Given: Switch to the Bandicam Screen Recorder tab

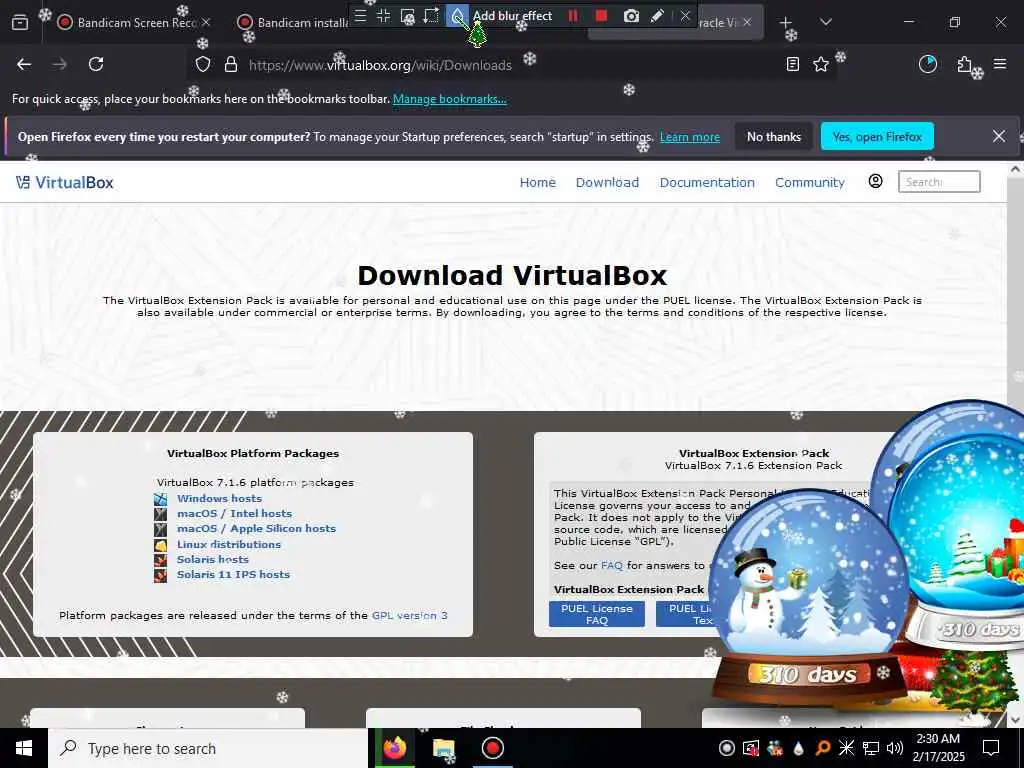Looking at the screenshot, I should tap(134, 22).
